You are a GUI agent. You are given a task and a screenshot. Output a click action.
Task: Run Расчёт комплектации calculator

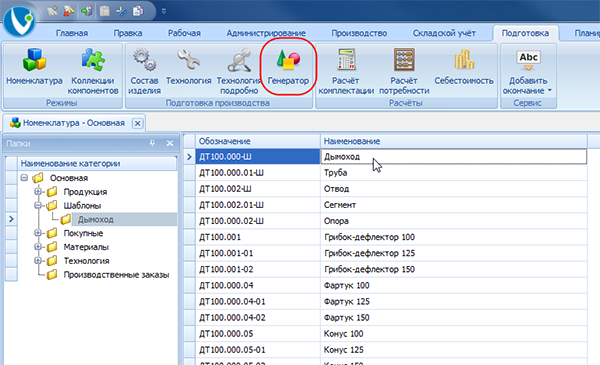click(x=346, y=70)
